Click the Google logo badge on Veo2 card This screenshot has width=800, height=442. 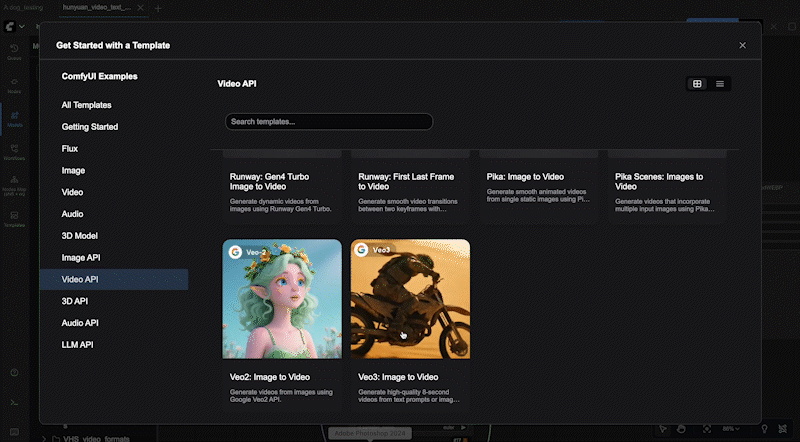[x=235, y=252]
